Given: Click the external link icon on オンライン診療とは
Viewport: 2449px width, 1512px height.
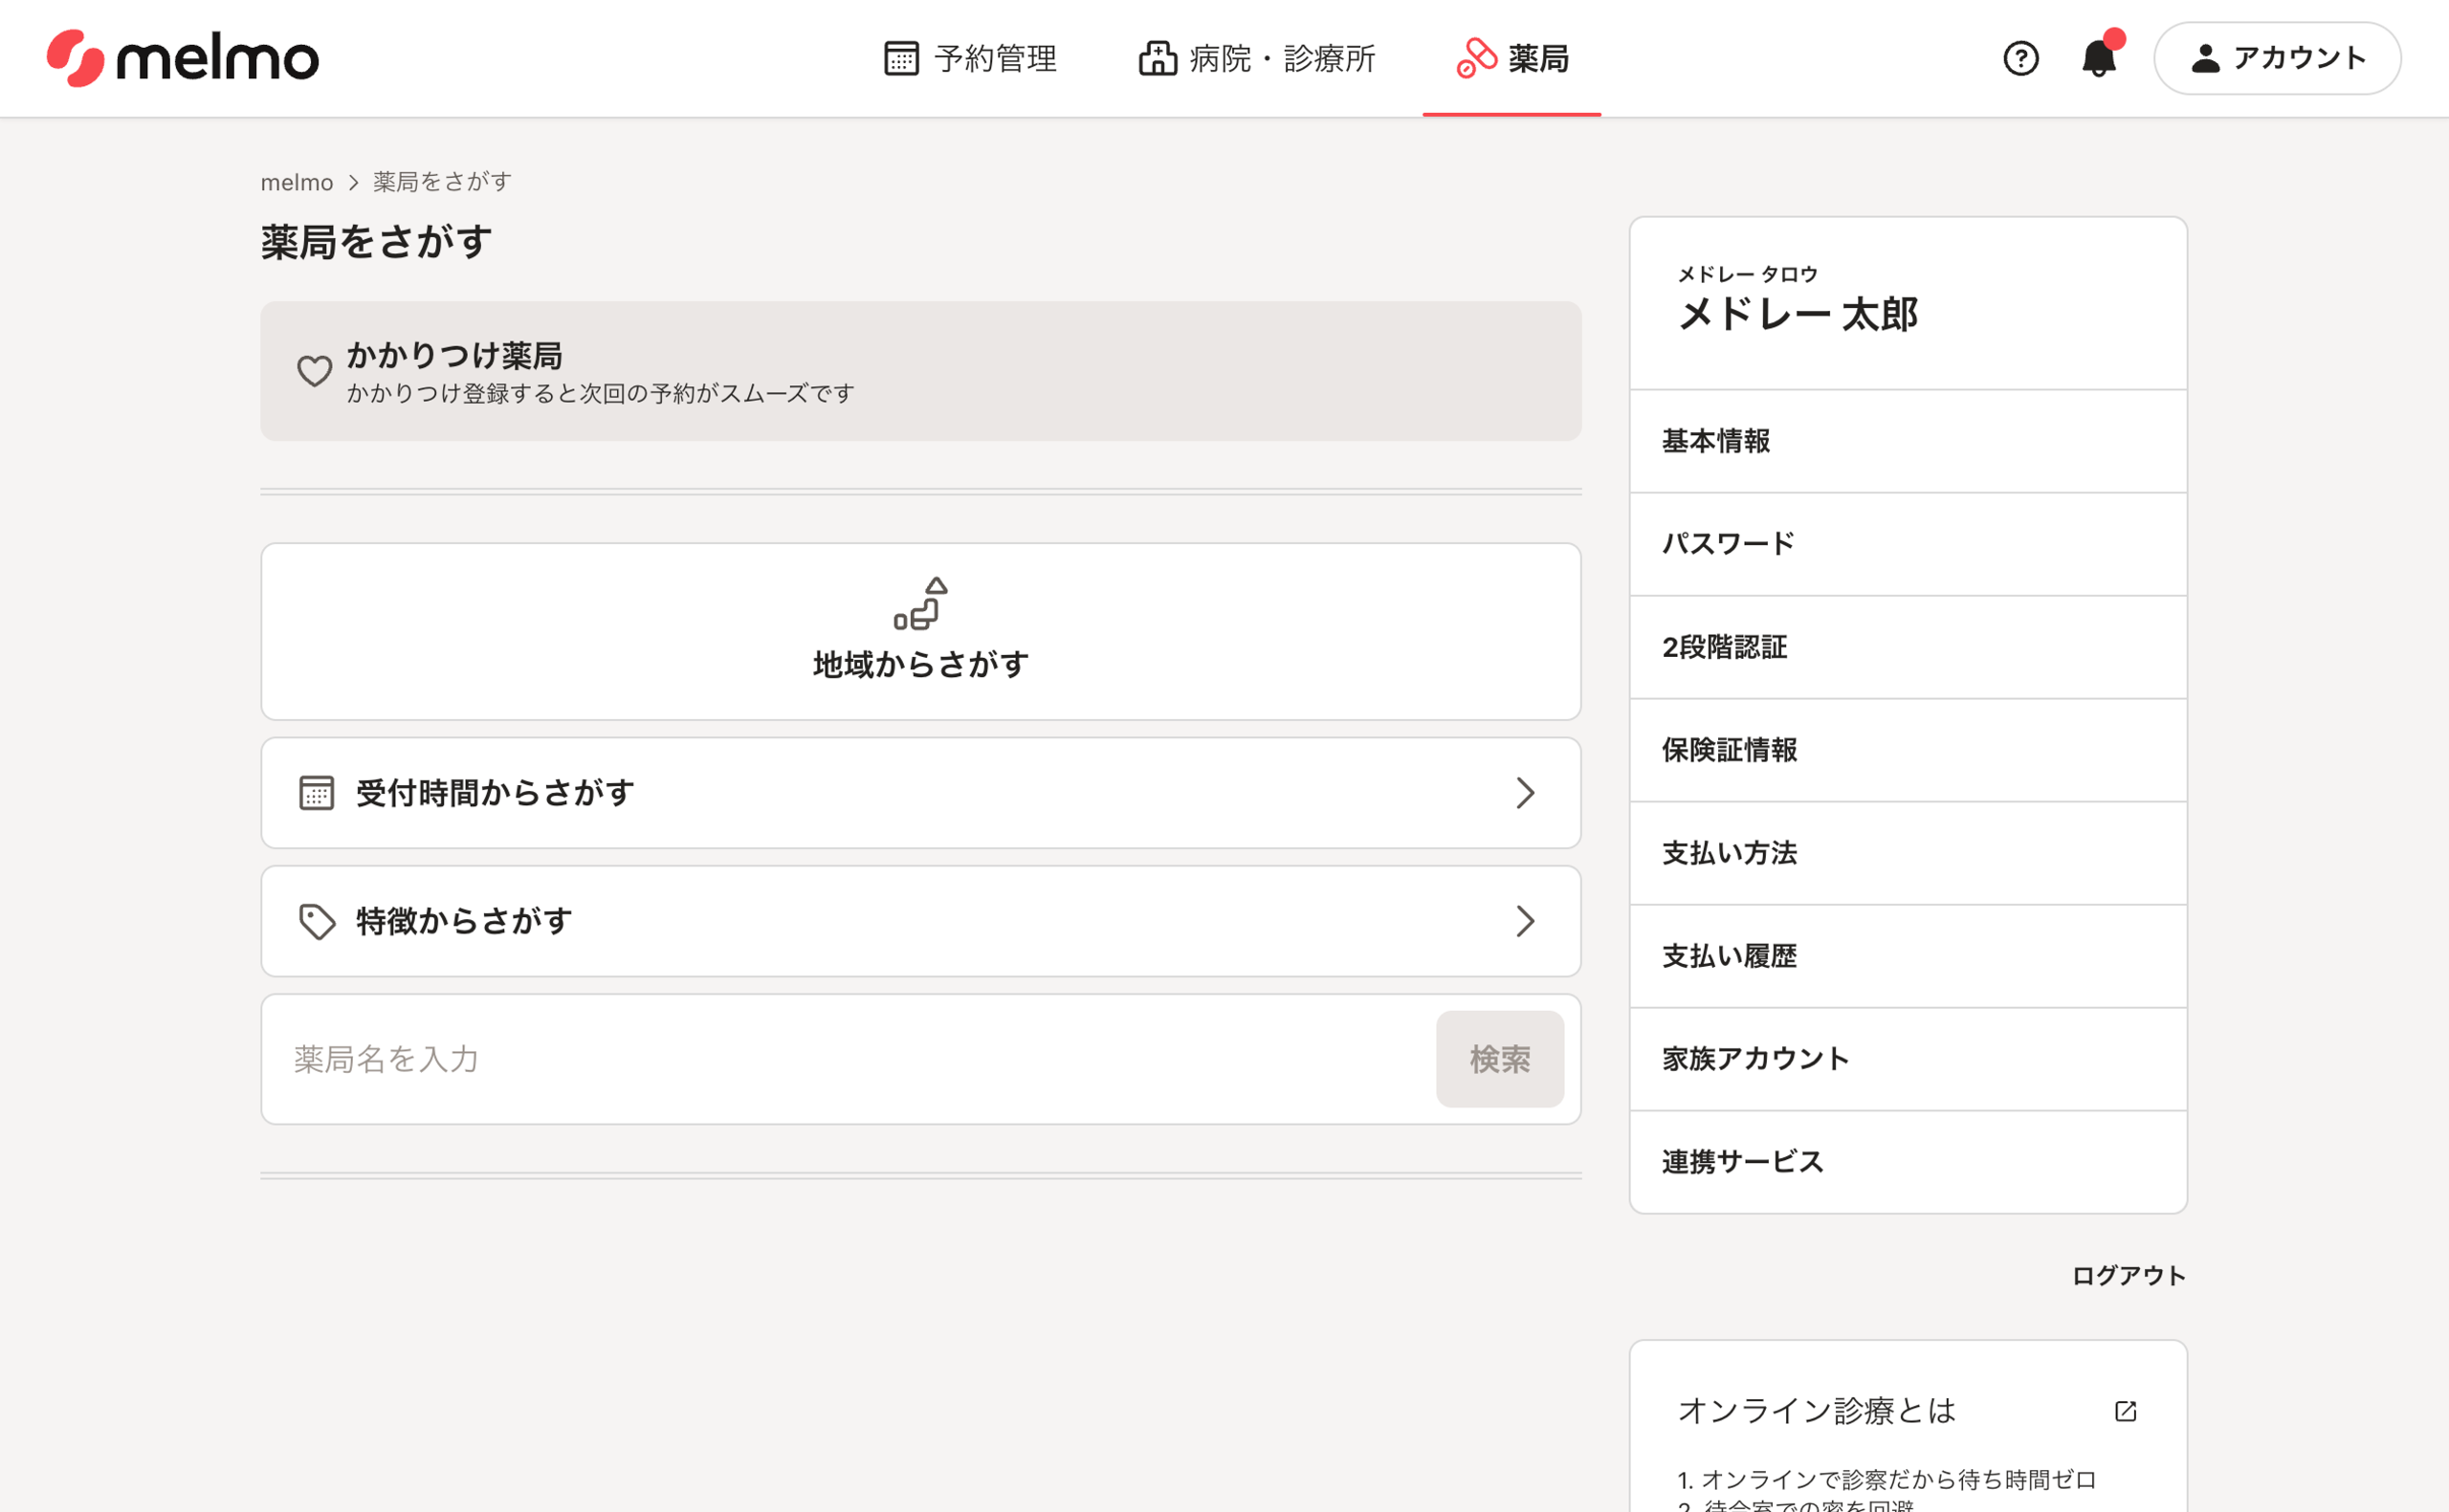Looking at the screenshot, I should point(2125,1411).
